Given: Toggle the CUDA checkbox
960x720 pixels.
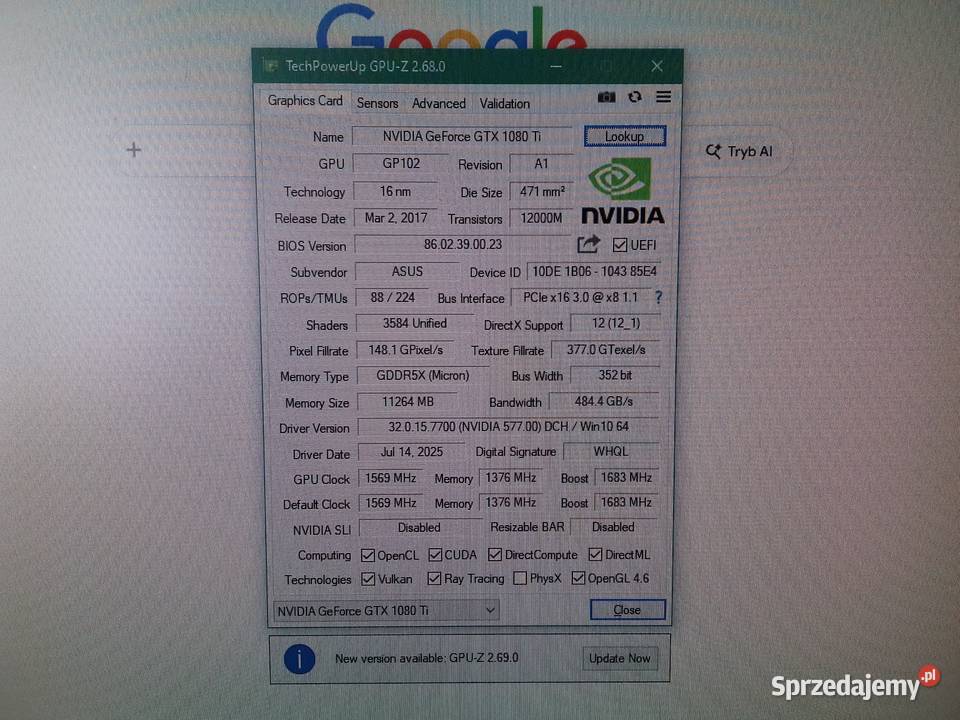Looking at the screenshot, I should pyautogui.click(x=435, y=555).
